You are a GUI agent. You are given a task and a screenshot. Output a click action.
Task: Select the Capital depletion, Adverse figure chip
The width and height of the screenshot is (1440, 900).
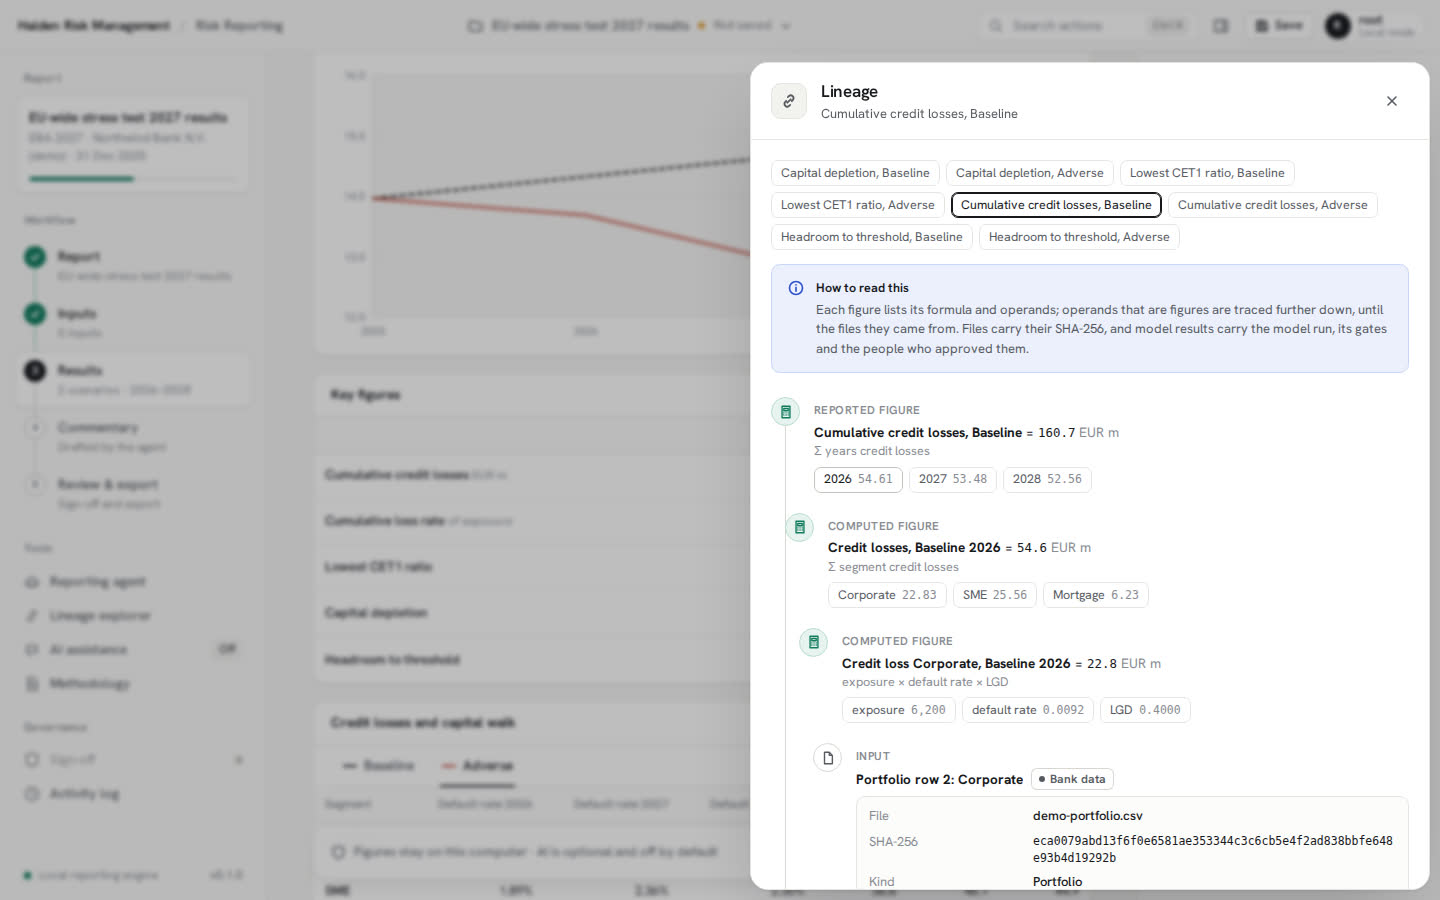(1030, 173)
